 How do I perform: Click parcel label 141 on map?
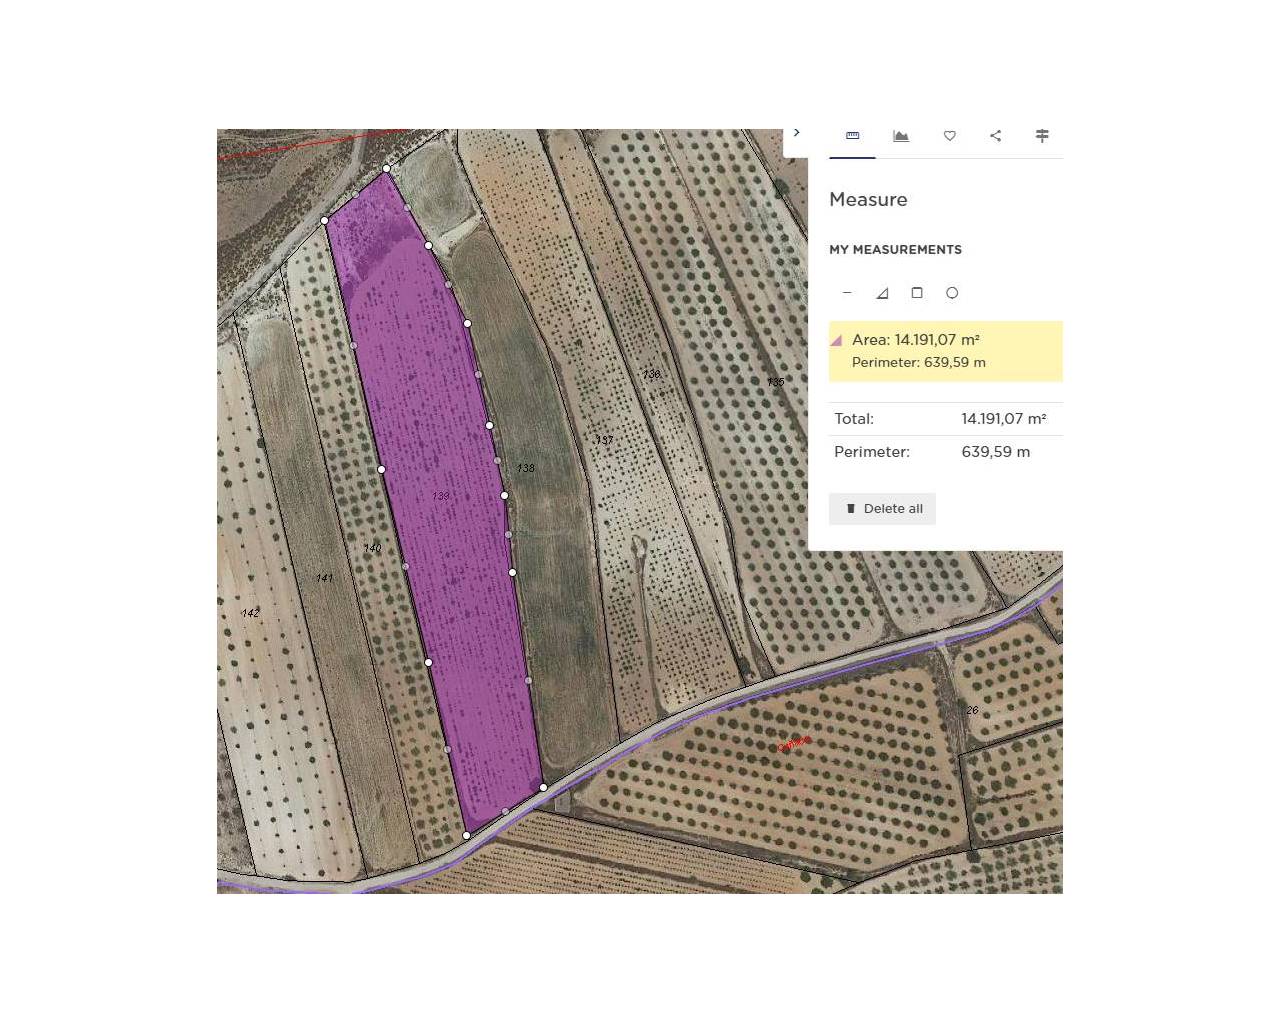[325, 578]
